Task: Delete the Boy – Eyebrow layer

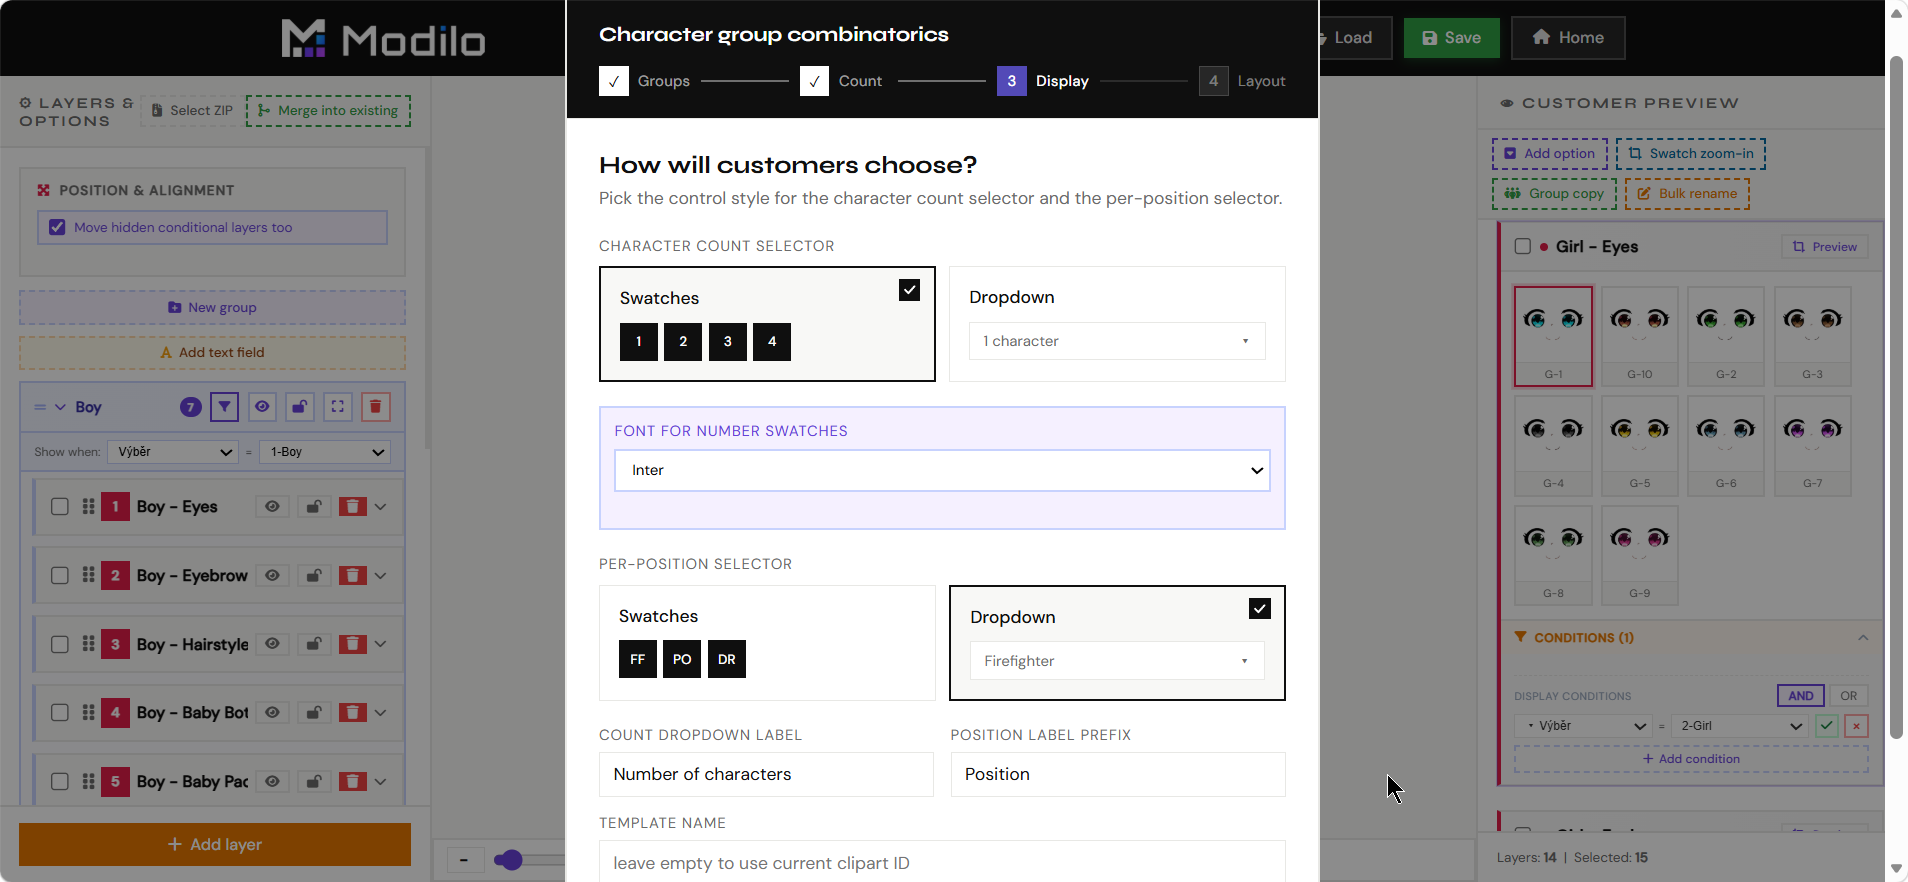Action: 353,576
